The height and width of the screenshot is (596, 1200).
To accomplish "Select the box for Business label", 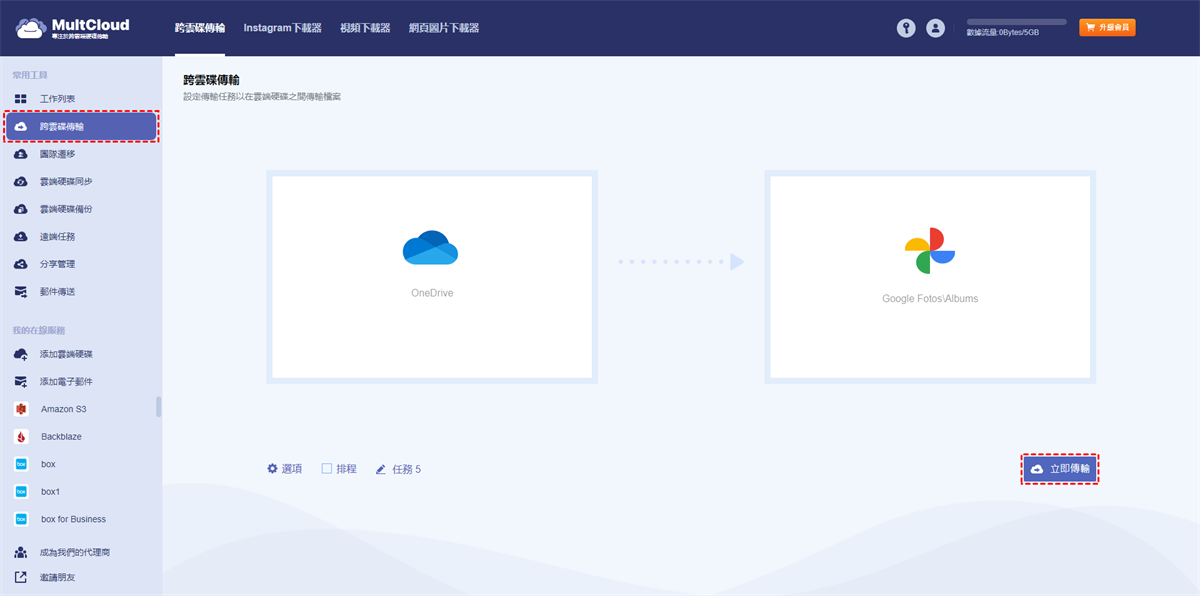I will [73, 519].
